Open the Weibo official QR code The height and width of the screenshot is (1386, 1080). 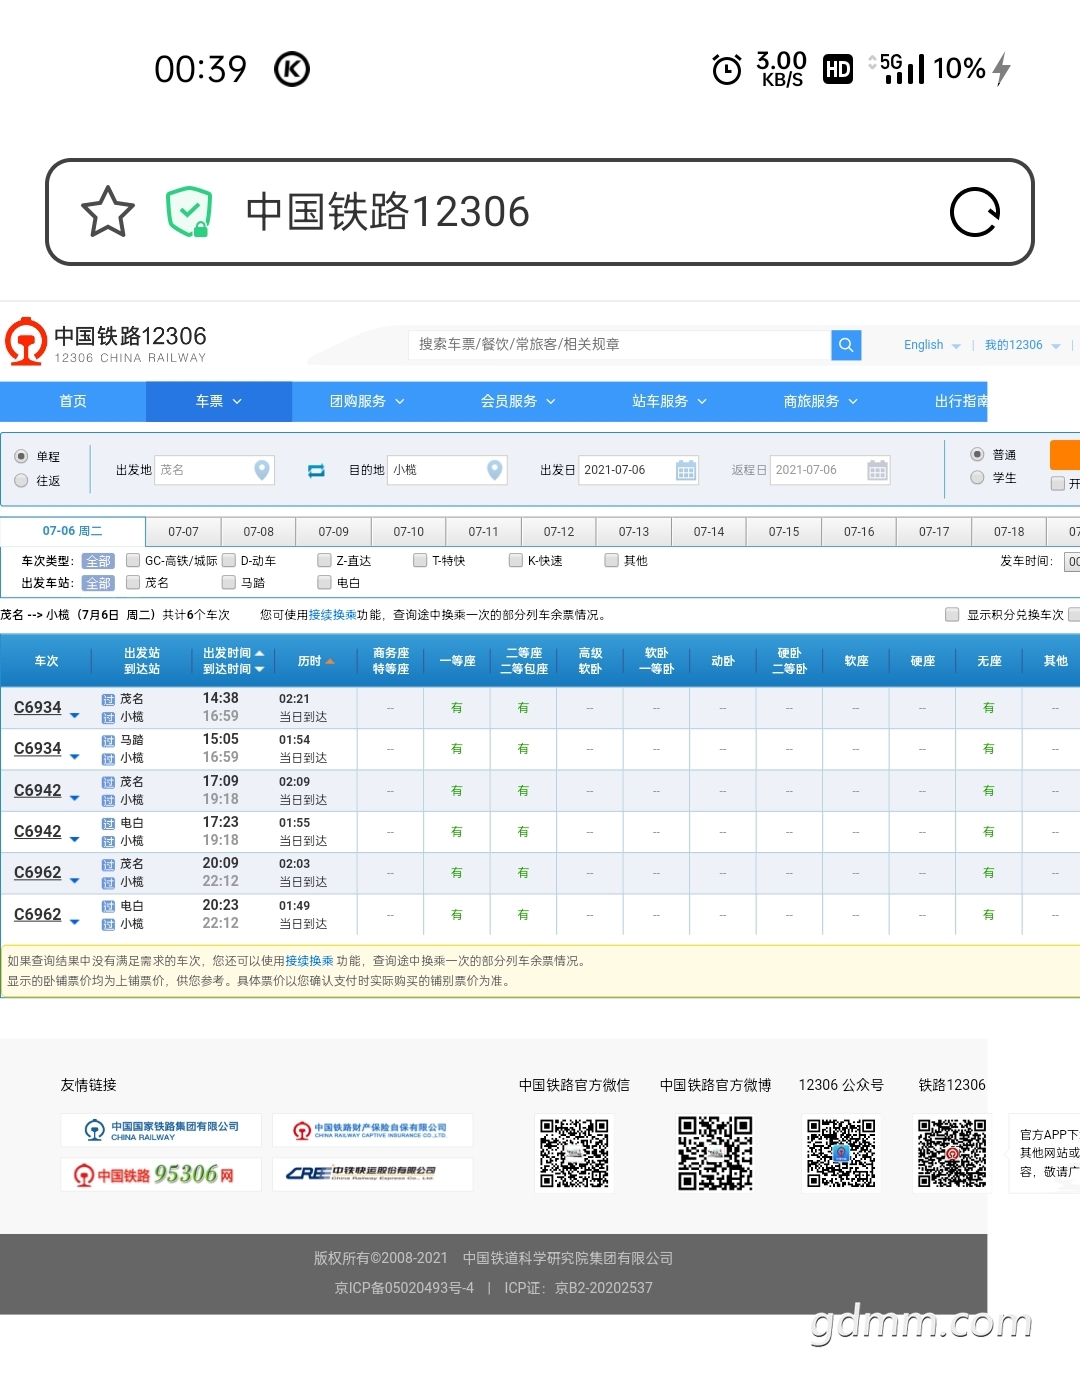click(x=715, y=1153)
